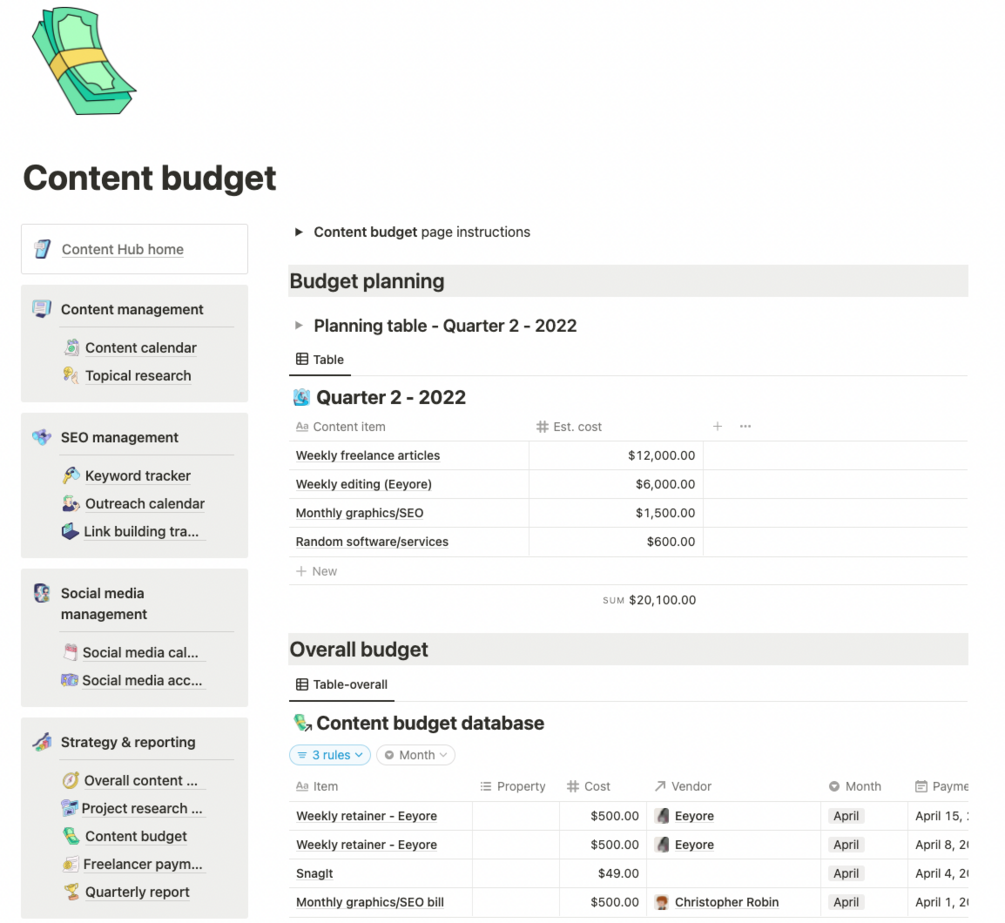Click the Weekly freelance articles cell

(368, 456)
